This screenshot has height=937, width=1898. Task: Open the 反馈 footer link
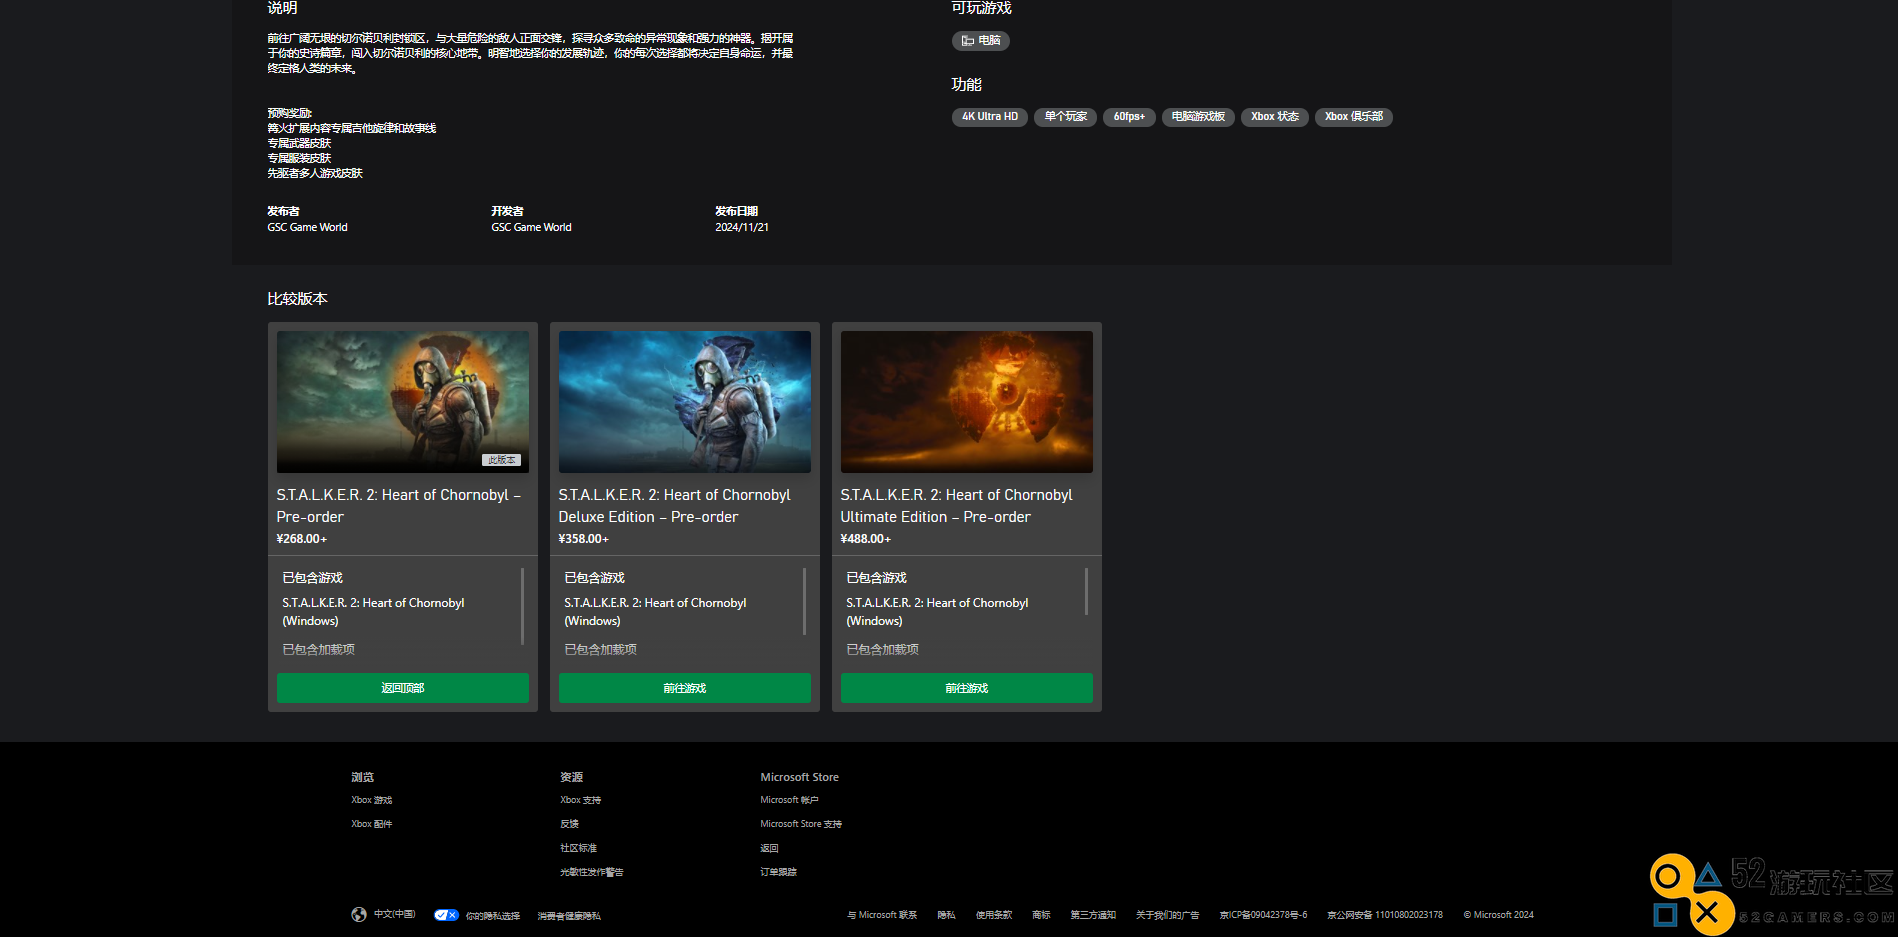pyautogui.click(x=570, y=824)
